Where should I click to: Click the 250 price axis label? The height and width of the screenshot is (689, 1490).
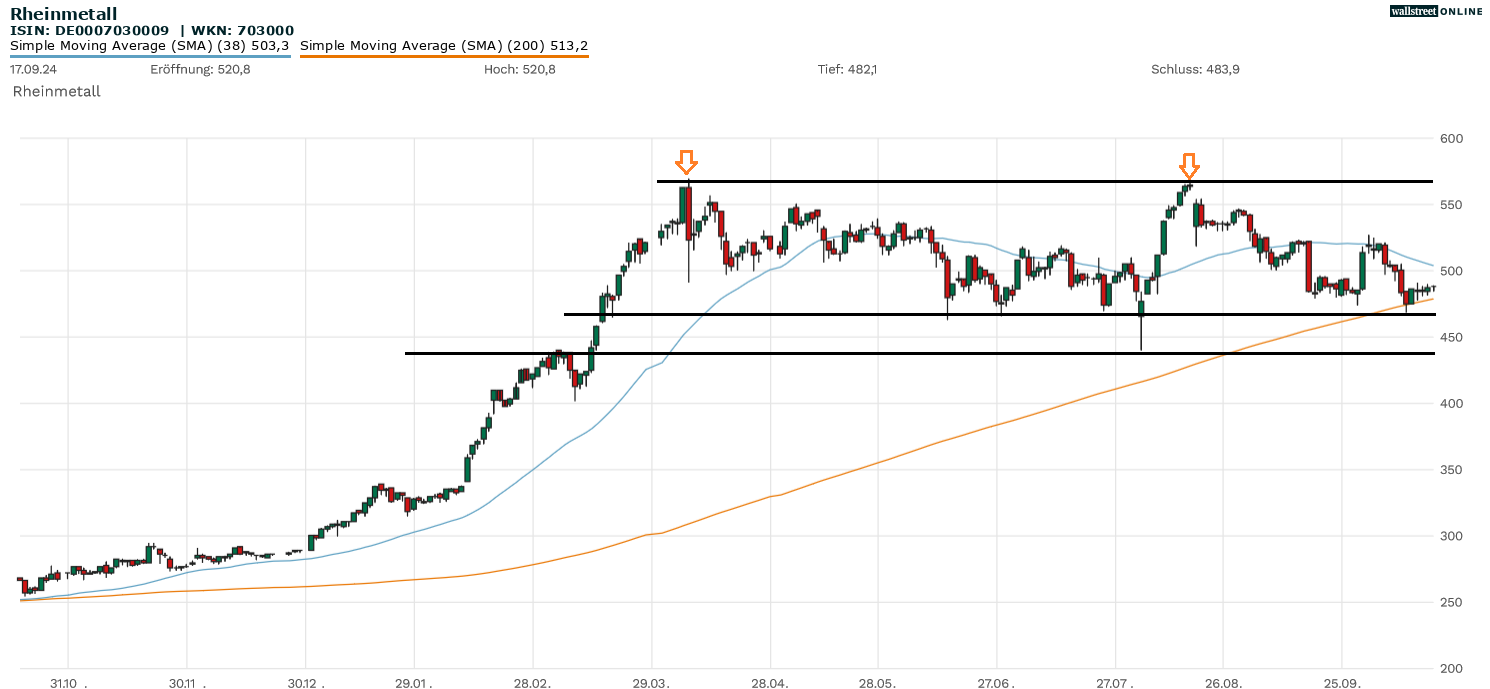(1451, 602)
